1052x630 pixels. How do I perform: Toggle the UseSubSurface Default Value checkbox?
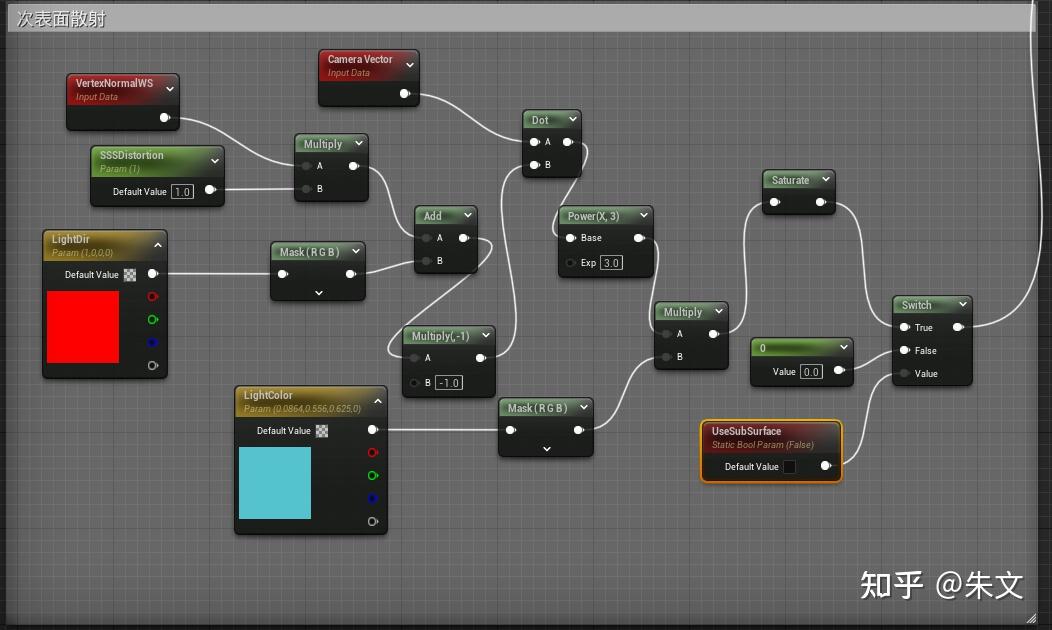pos(790,466)
